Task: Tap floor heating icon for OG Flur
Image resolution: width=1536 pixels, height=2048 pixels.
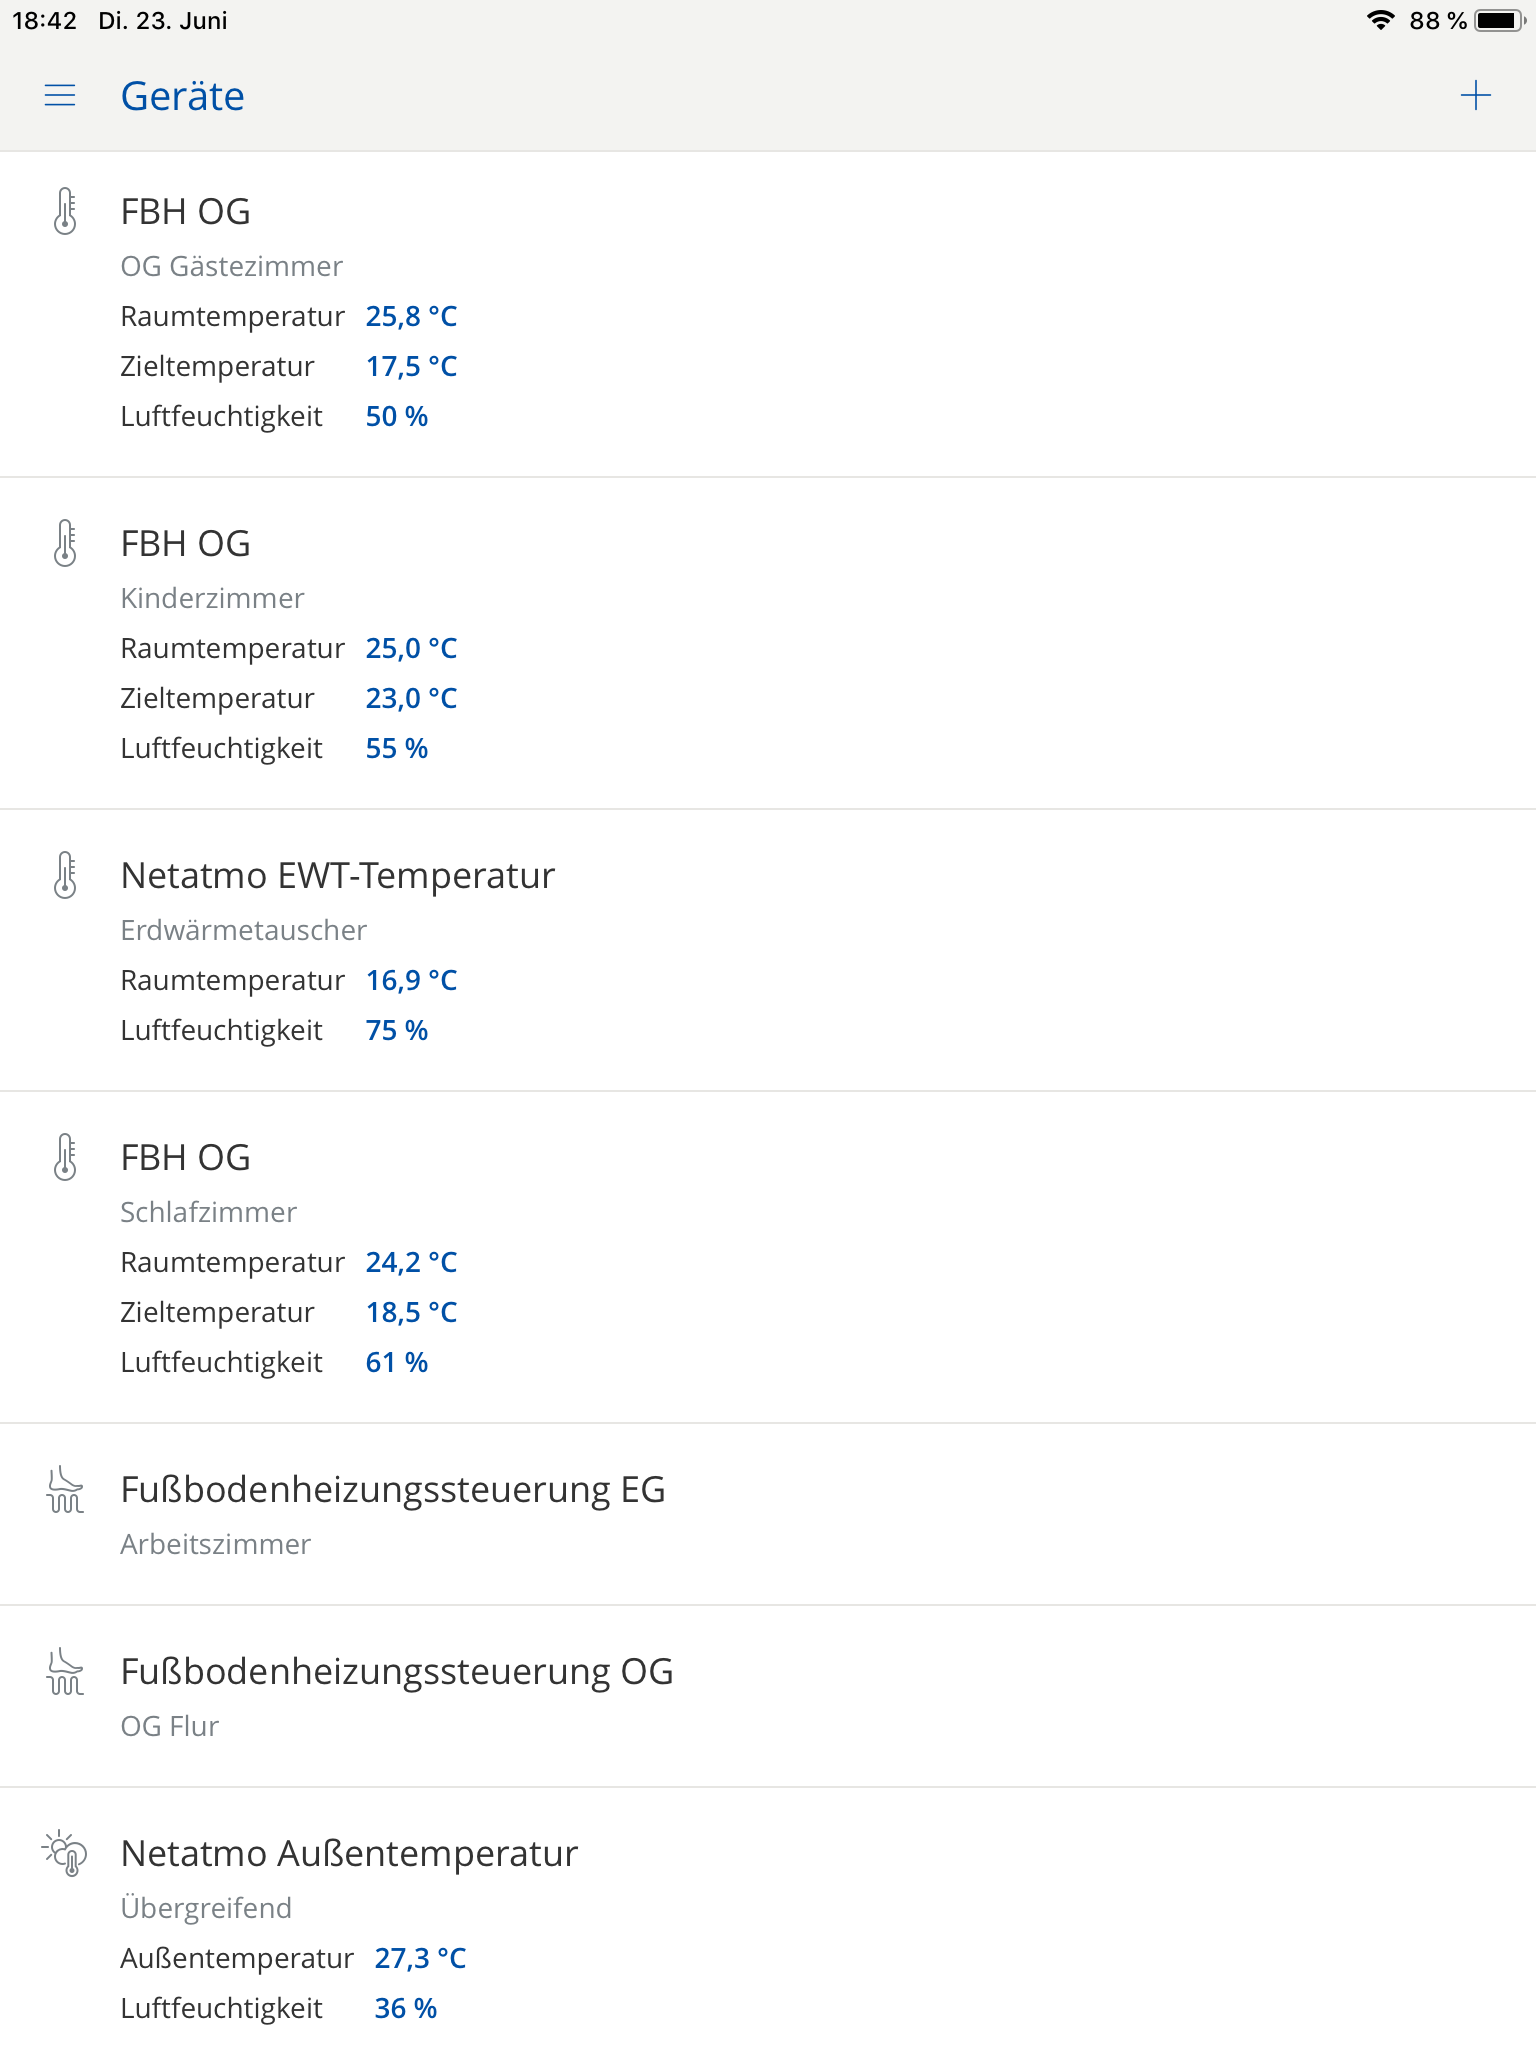Action: tap(65, 1672)
